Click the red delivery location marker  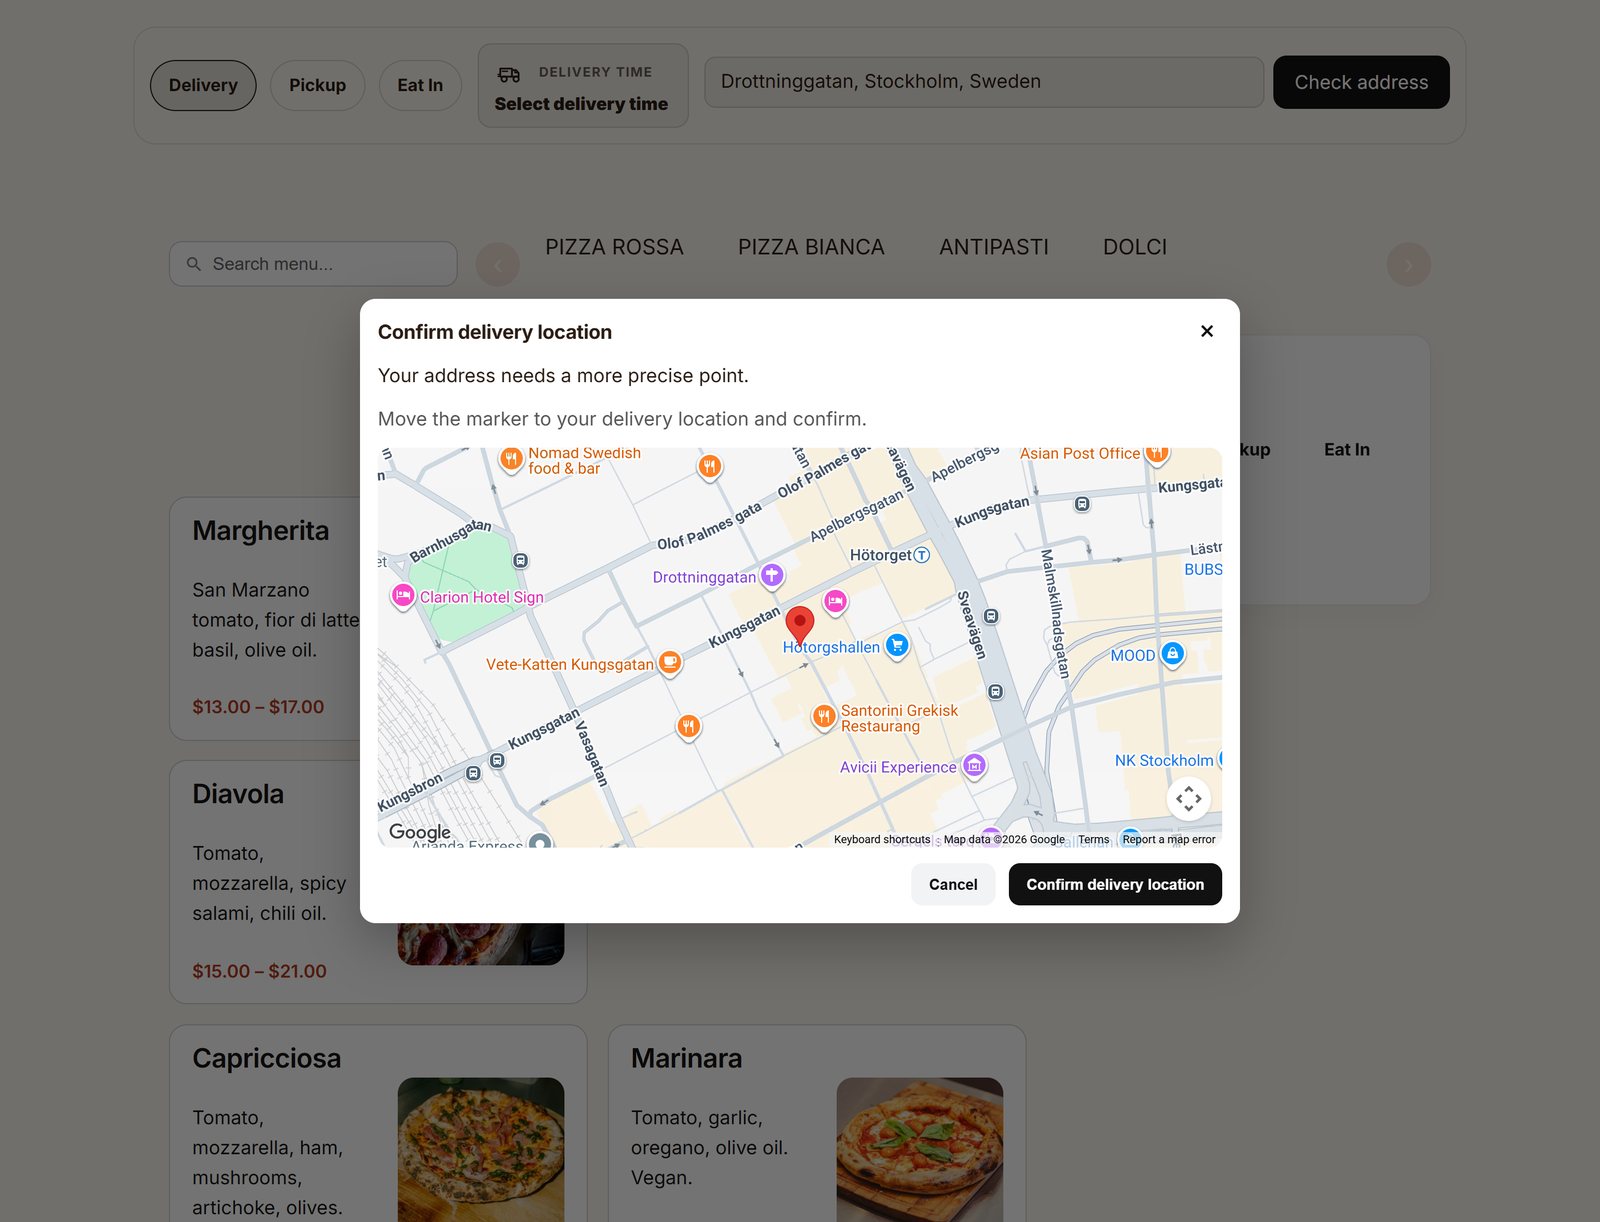pos(800,624)
